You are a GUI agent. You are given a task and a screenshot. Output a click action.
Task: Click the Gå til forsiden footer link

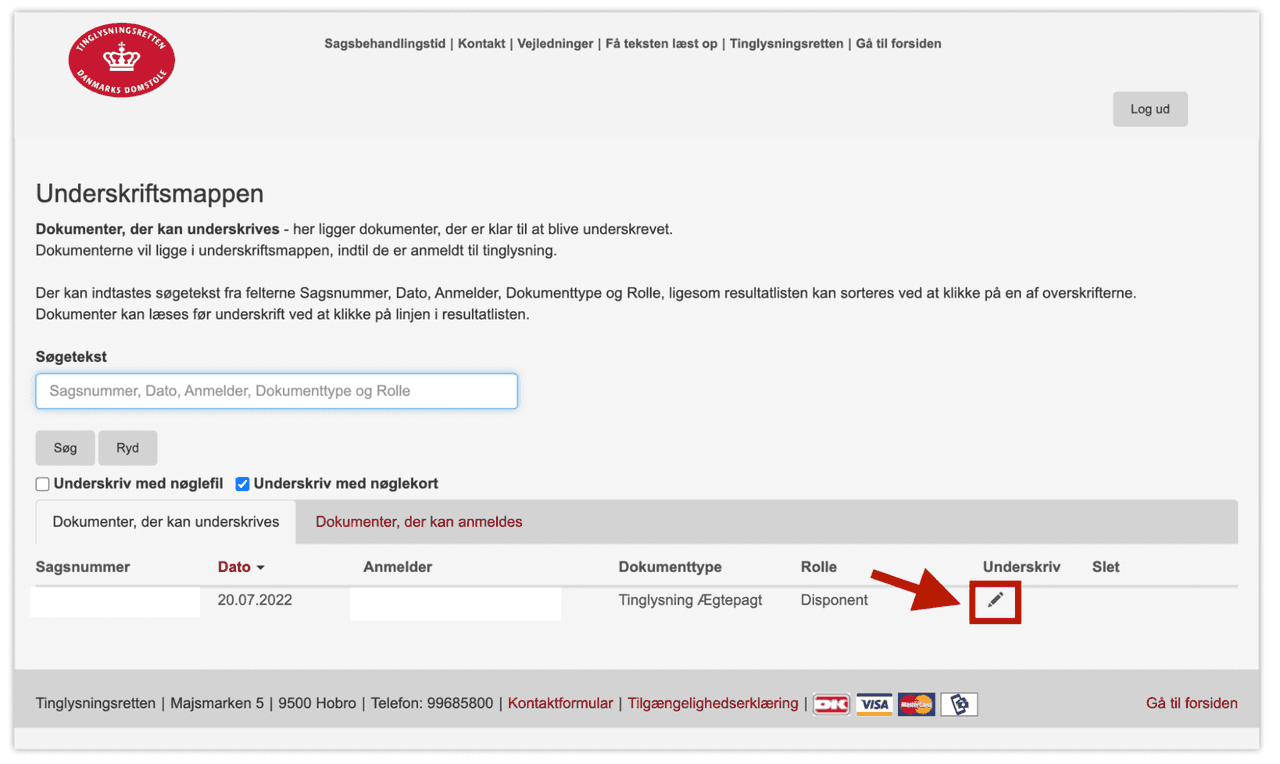tap(1191, 703)
